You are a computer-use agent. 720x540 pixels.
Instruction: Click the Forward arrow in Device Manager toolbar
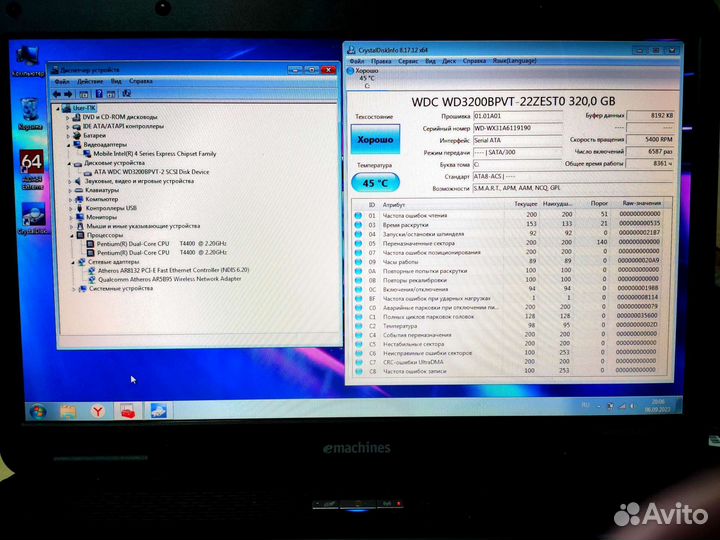tap(68, 94)
